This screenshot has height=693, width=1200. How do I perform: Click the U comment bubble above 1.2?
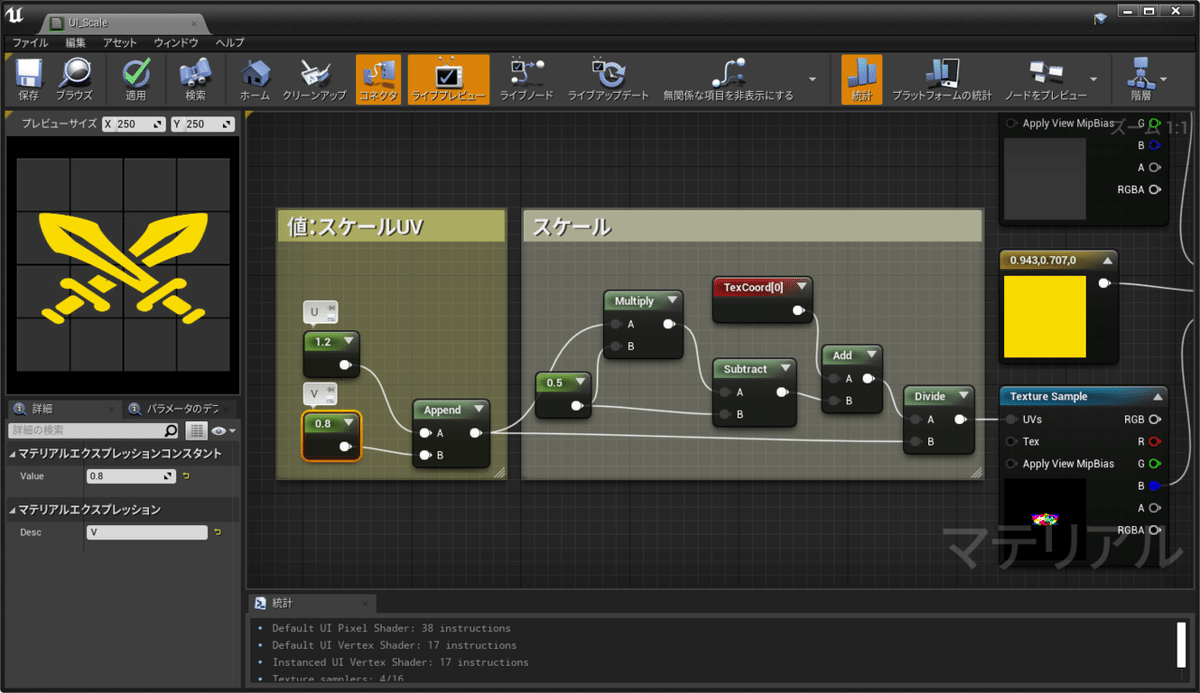pos(320,312)
